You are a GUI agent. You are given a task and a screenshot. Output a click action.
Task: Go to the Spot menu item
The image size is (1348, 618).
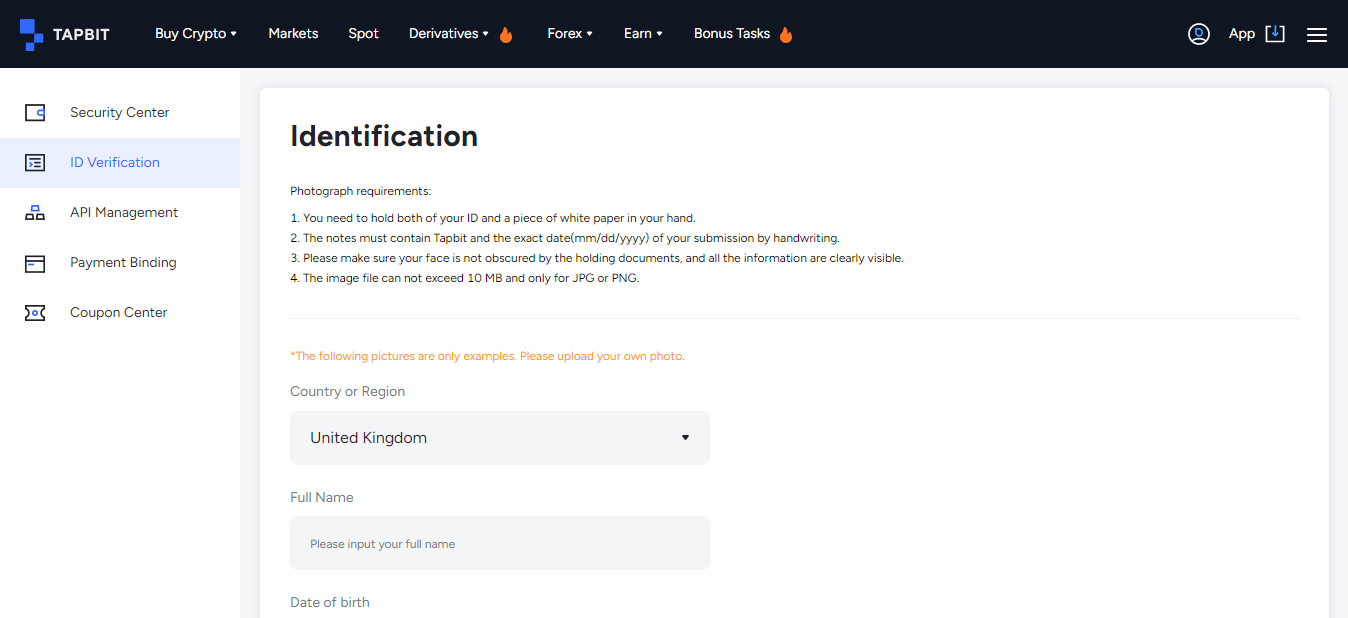point(363,34)
